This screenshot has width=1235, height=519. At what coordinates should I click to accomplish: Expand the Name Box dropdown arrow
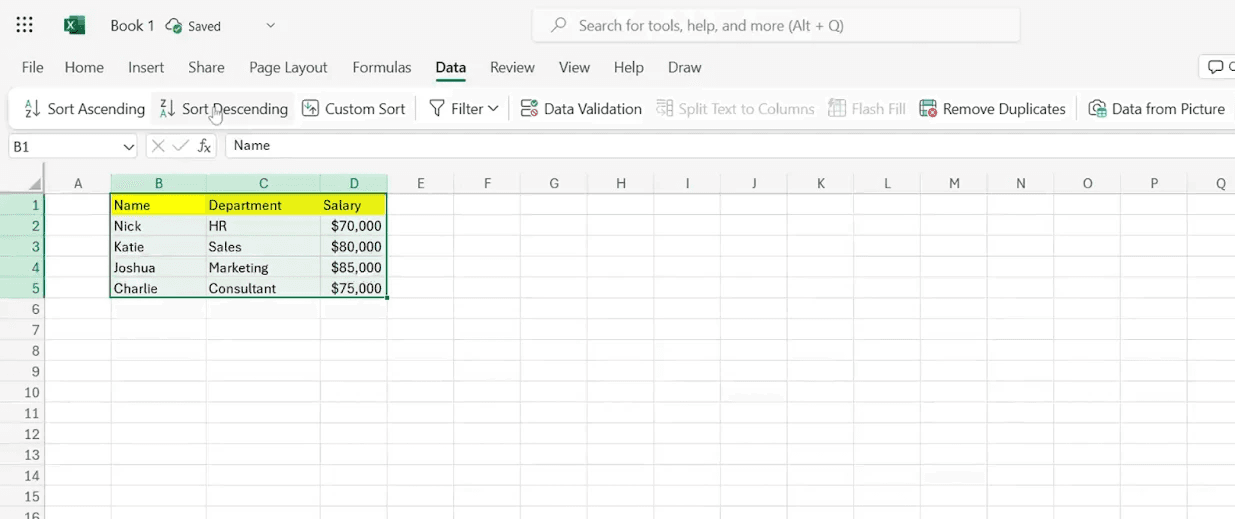(x=128, y=146)
